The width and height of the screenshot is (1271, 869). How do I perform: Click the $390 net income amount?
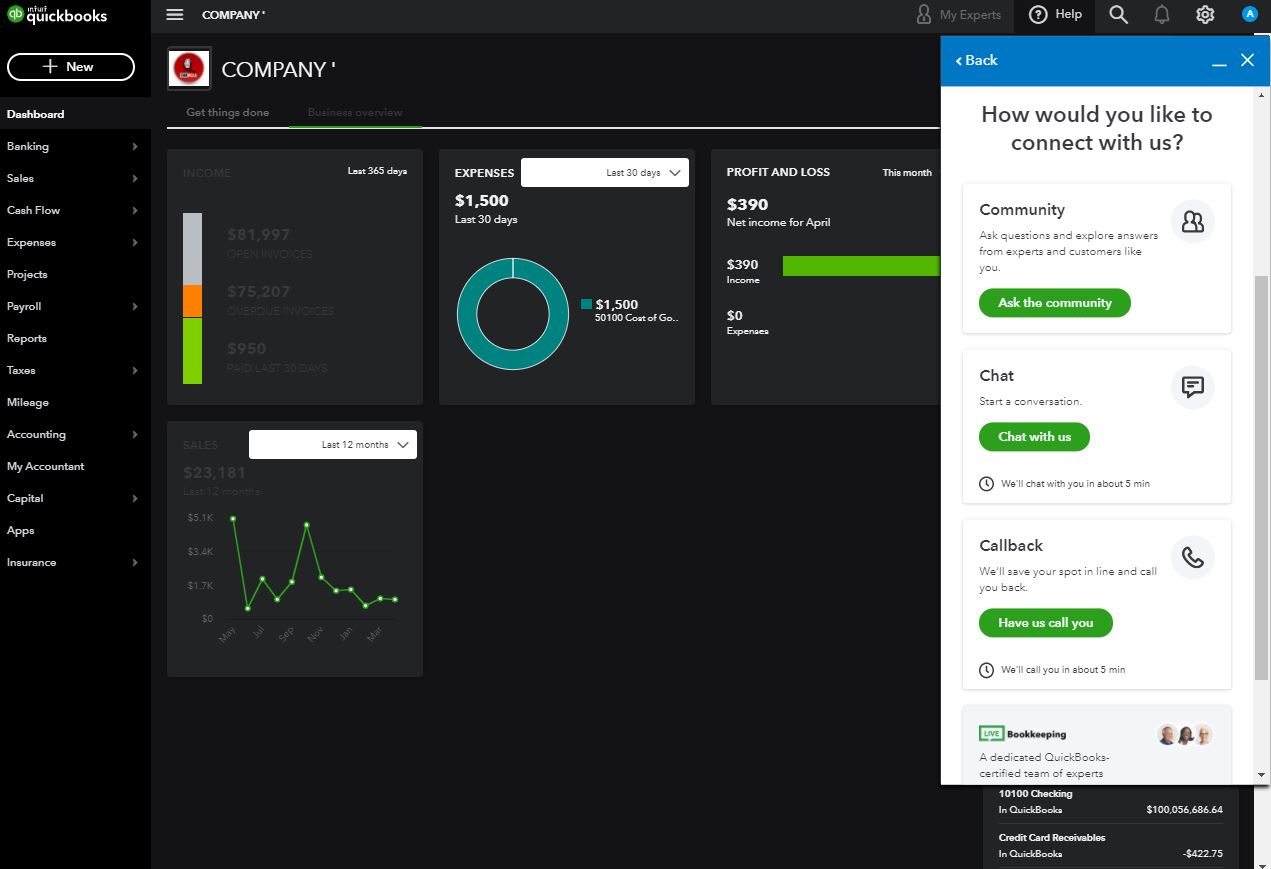[x=747, y=204]
